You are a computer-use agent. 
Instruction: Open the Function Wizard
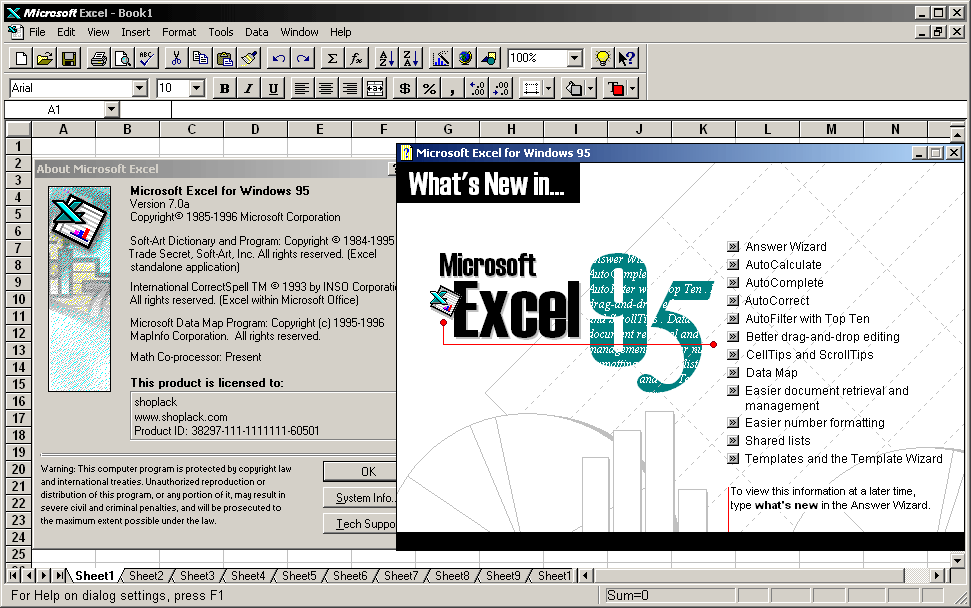click(357, 58)
